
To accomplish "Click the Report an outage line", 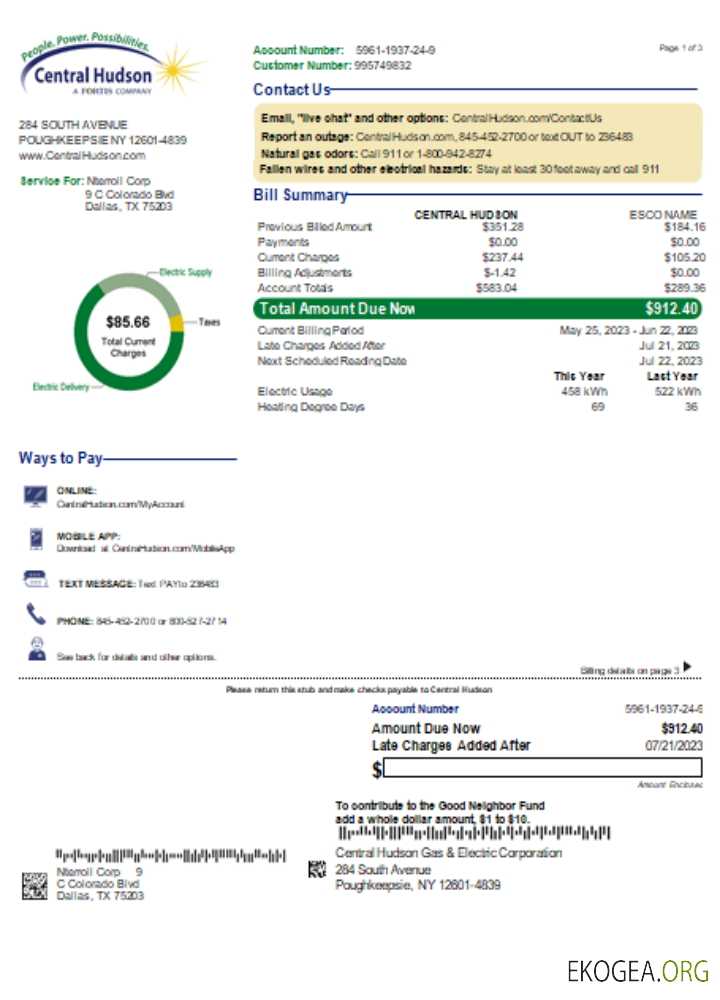I will 446,136.
